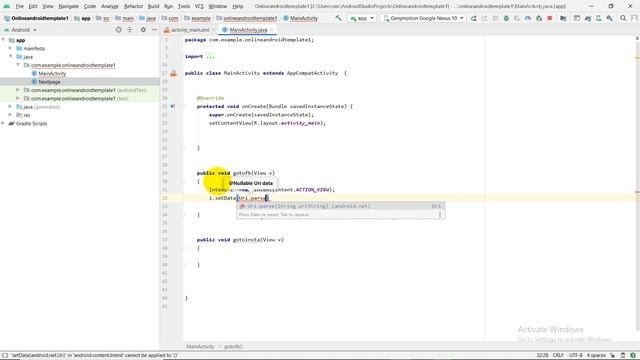This screenshot has height=360, width=640.
Task: Click the gotofb() breadcrumb below editor
Action: point(233,347)
